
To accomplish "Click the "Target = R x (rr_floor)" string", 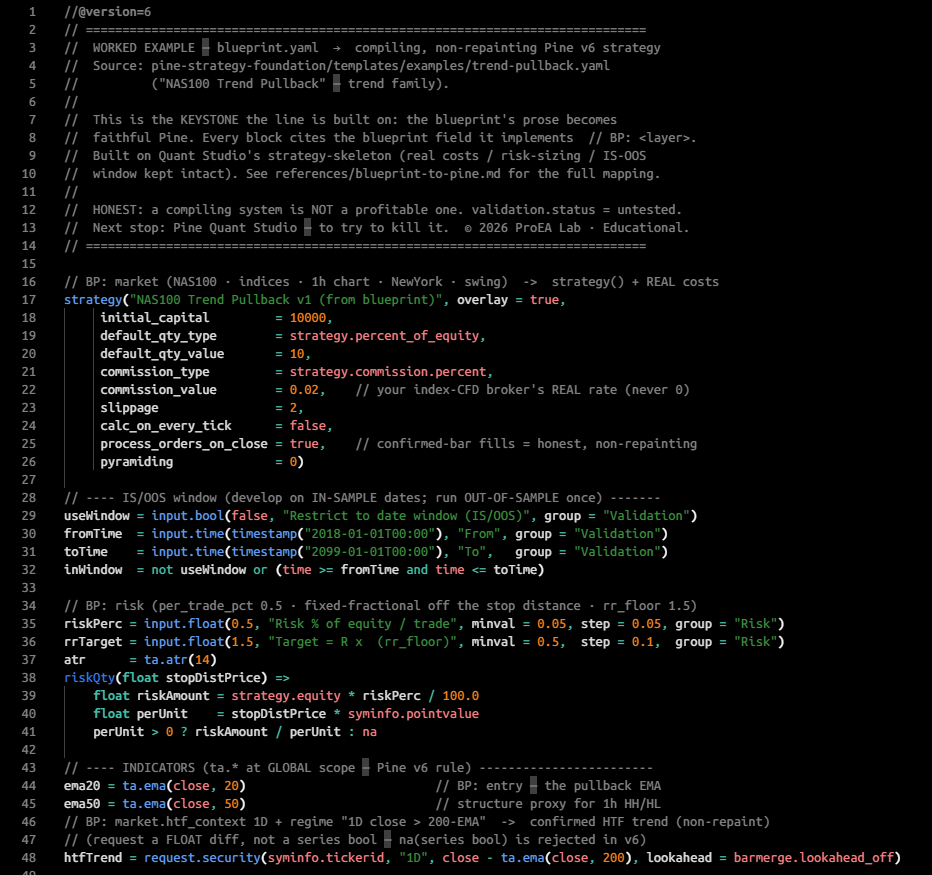I will [x=363, y=642].
